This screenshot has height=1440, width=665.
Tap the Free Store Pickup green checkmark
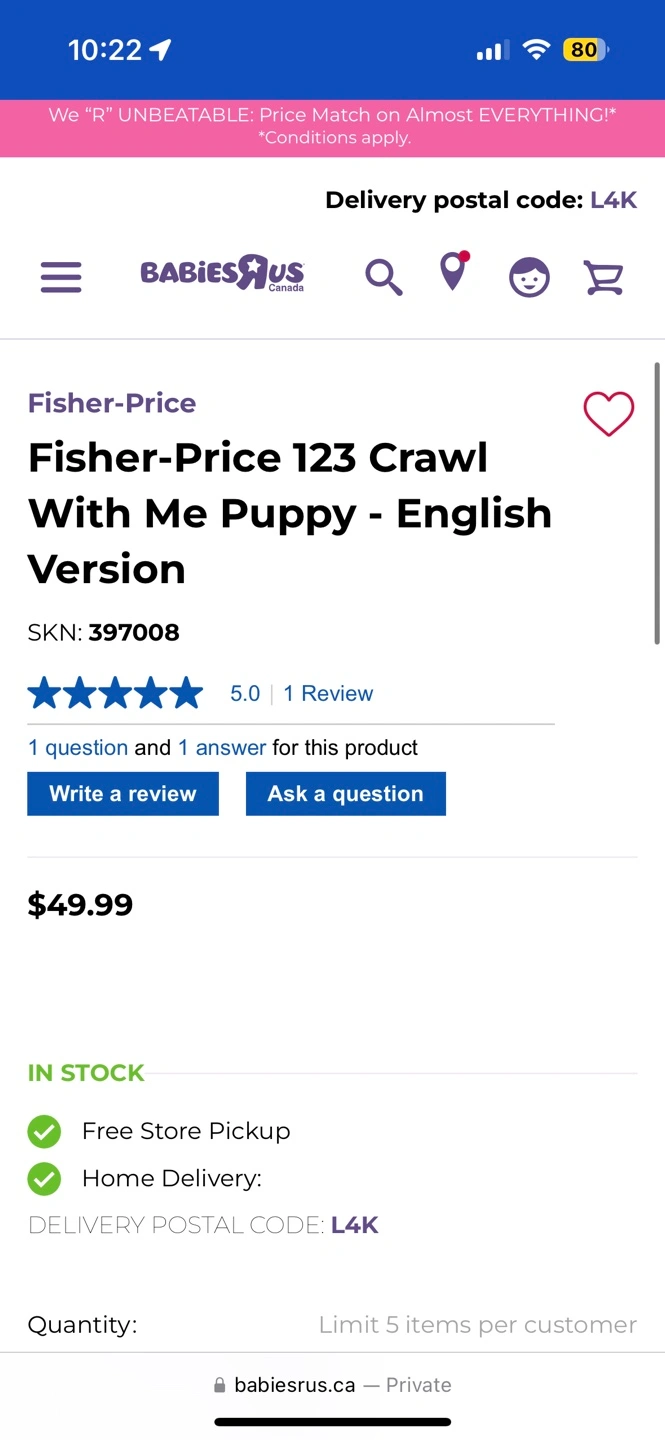(x=44, y=1131)
